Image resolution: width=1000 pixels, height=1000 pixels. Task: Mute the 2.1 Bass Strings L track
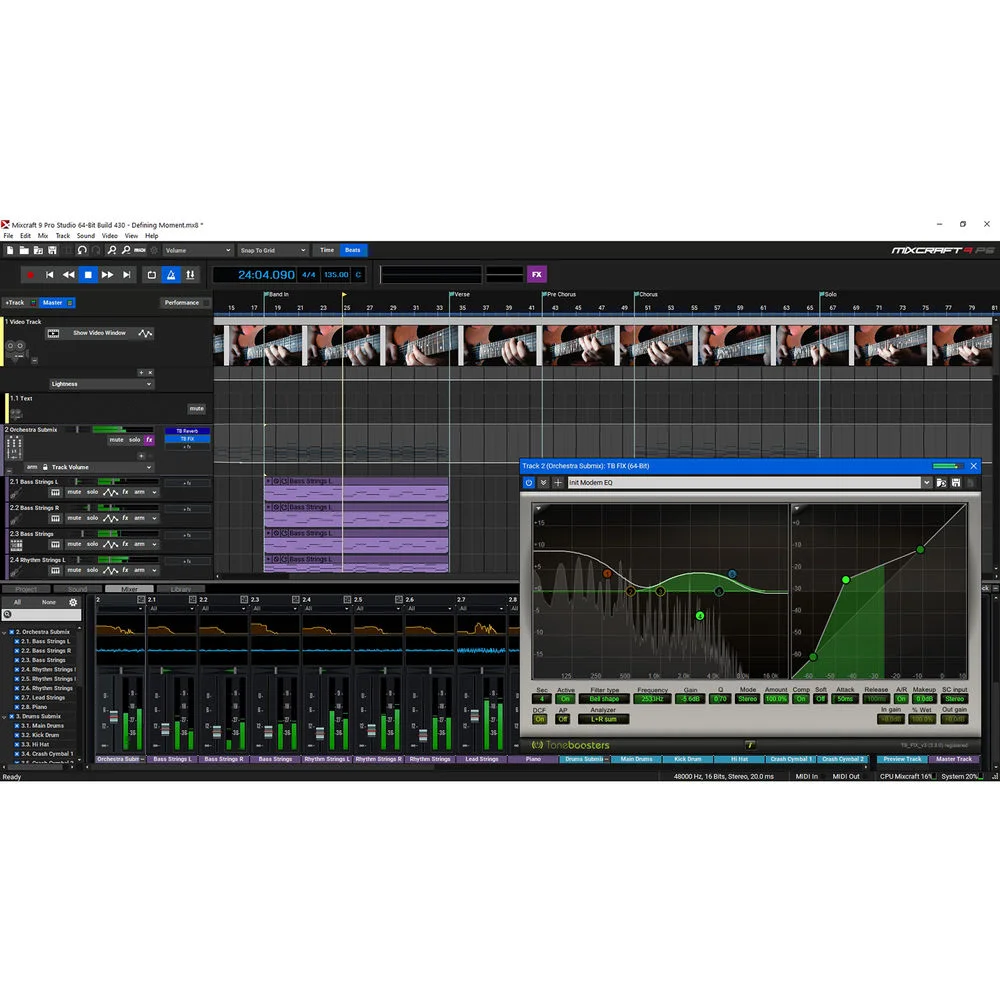click(75, 492)
